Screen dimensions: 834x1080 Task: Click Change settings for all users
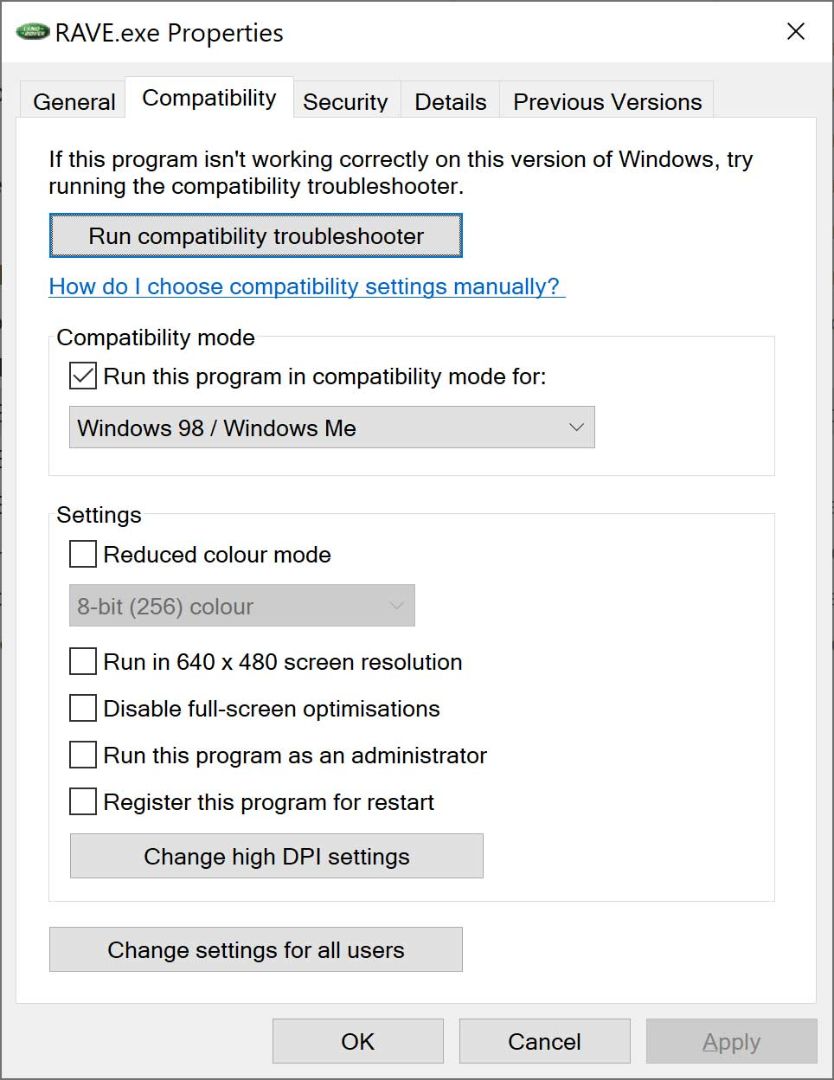pyautogui.click(x=256, y=950)
